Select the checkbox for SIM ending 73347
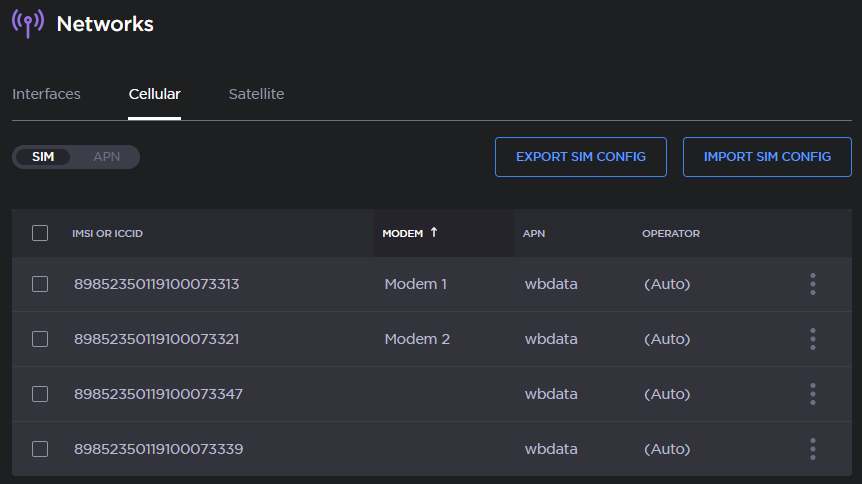Viewport: 862px width, 484px height. point(40,394)
